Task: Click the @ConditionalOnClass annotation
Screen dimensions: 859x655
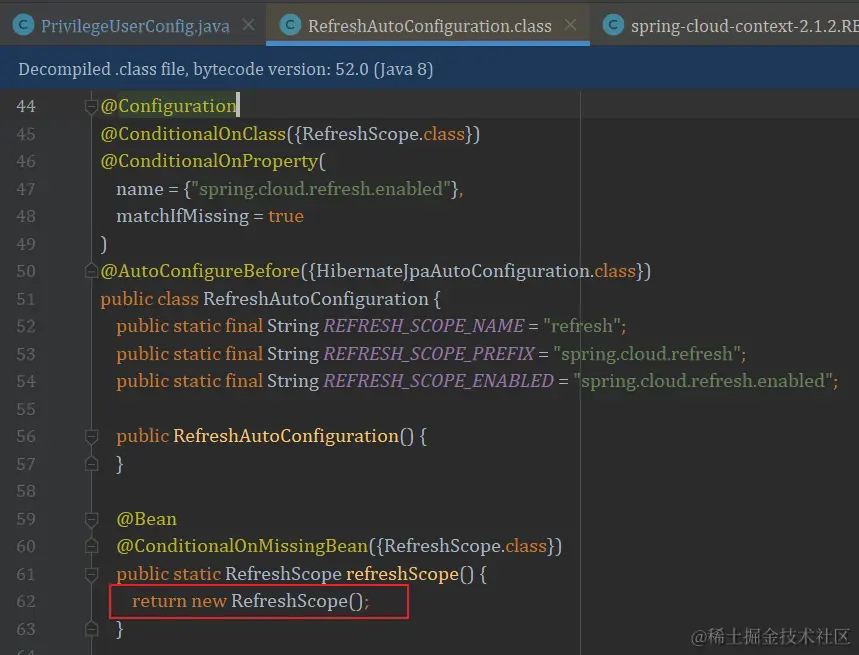Action: click(193, 134)
